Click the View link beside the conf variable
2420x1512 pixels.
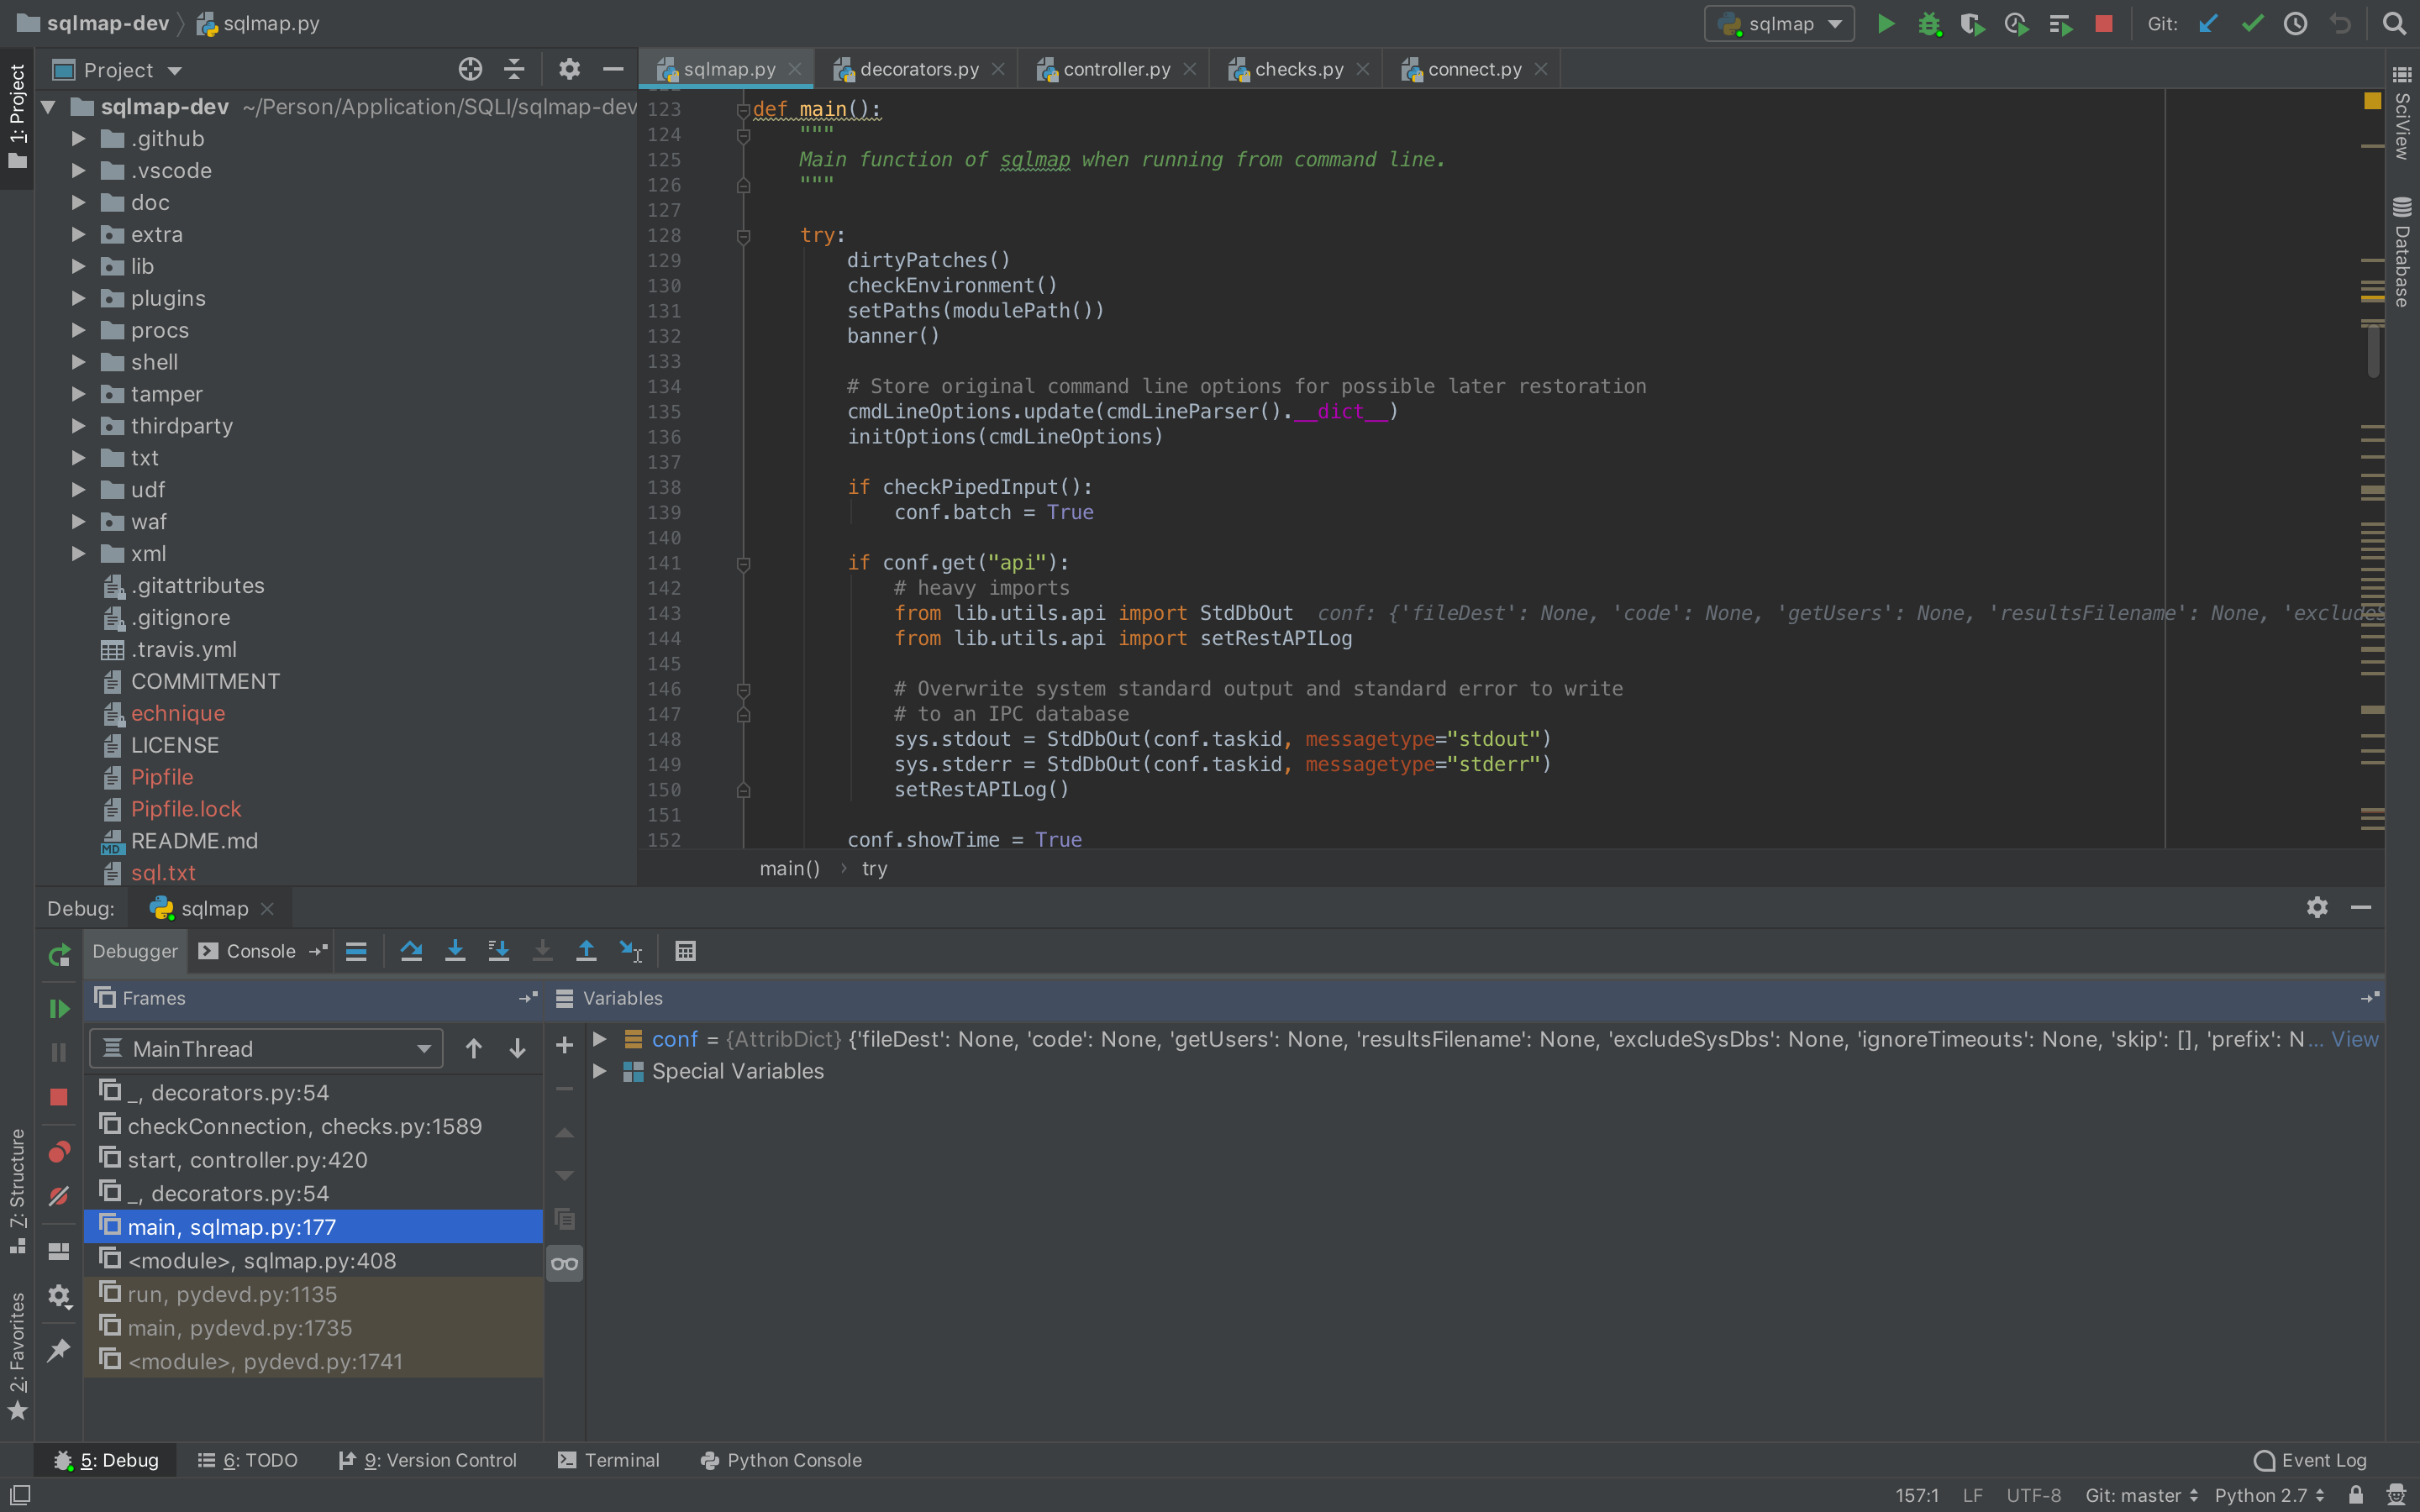[x=2355, y=1039]
